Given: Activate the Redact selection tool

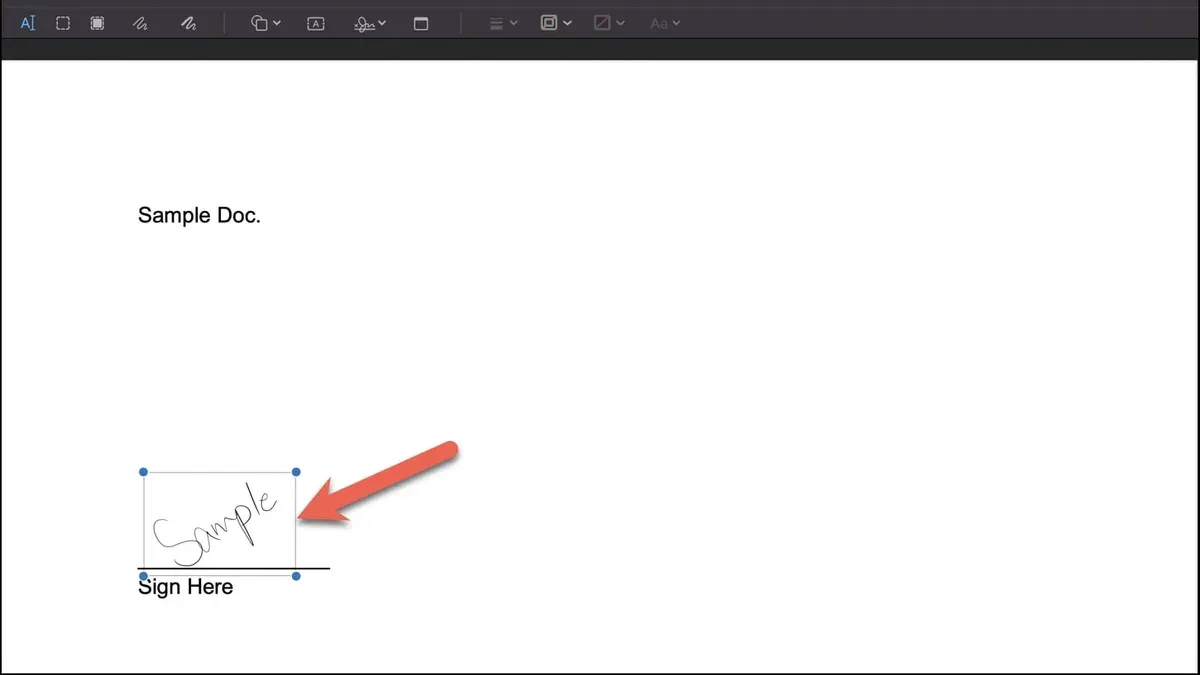Looking at the screenshot, I should coord(97,23).
